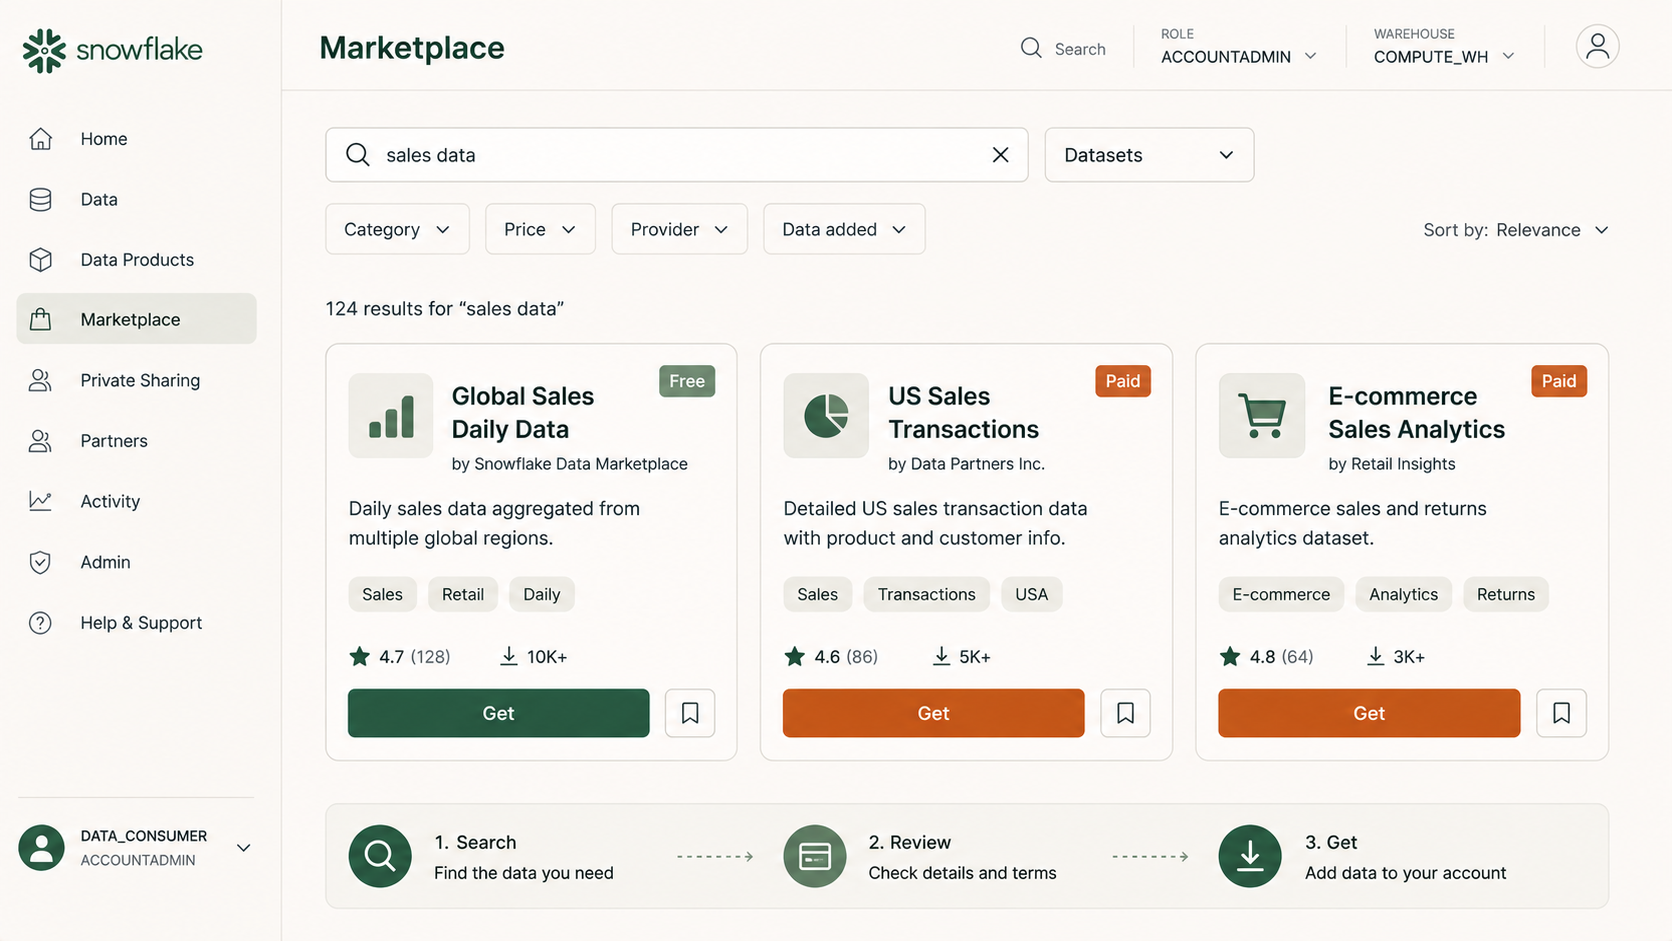Click the US Sales Transactions pie chart icon
Screen dimensions: 1672x941
(x=826, y=416)
